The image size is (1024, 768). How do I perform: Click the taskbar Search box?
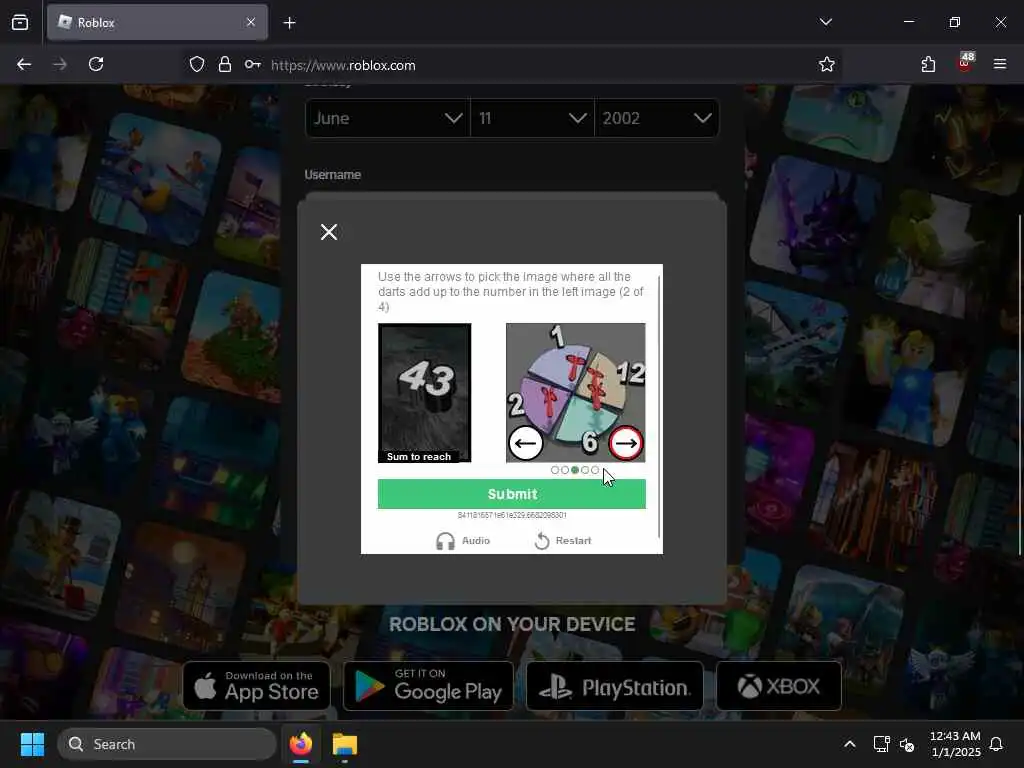tap(167, 744)
